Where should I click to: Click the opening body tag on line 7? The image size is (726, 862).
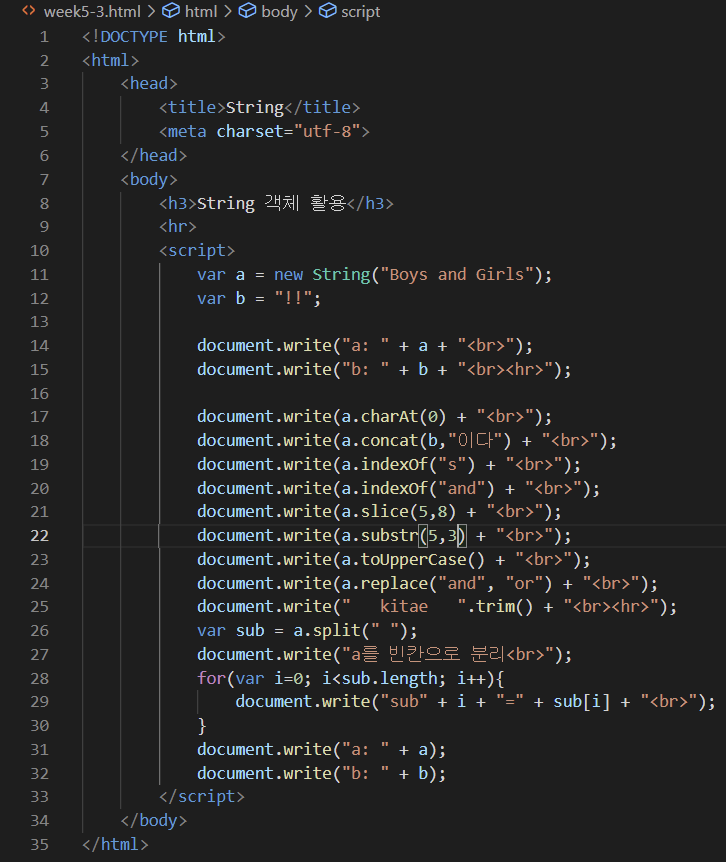(149, 180)
